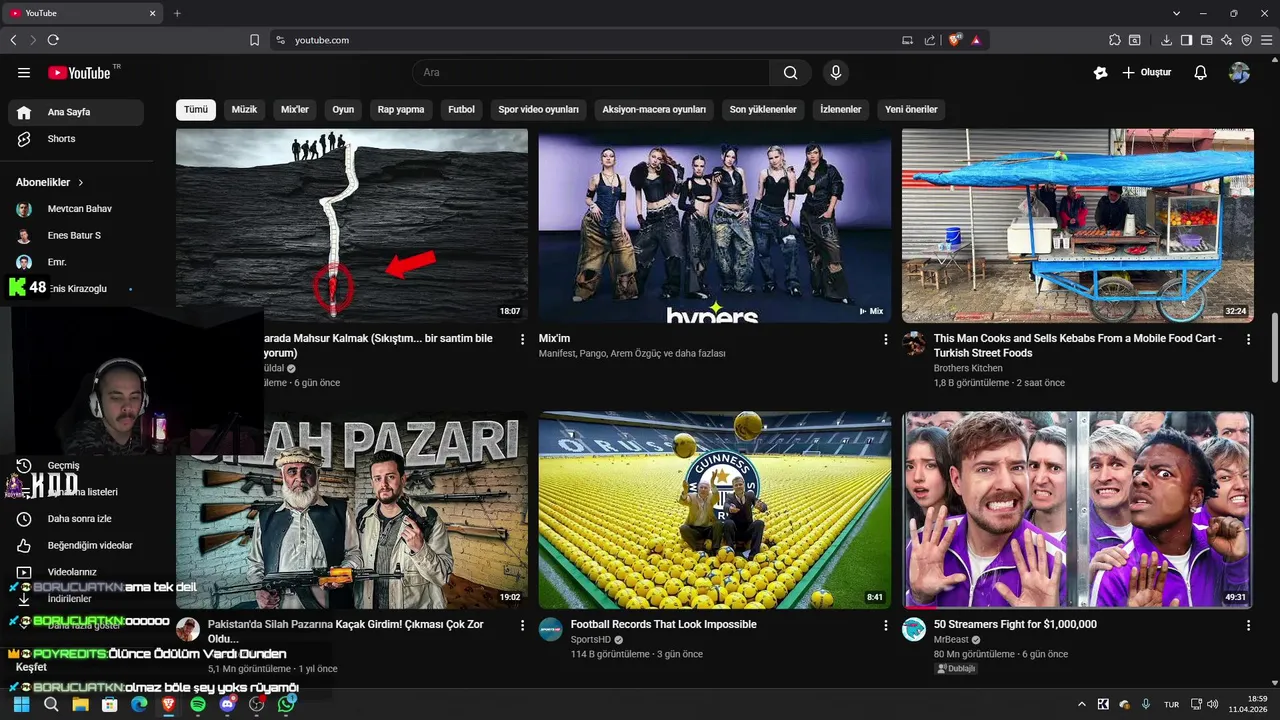Screen dimensions: 1280x720
Task: Open the MrBeast channel name link
Action: click(x=950, y=640)
